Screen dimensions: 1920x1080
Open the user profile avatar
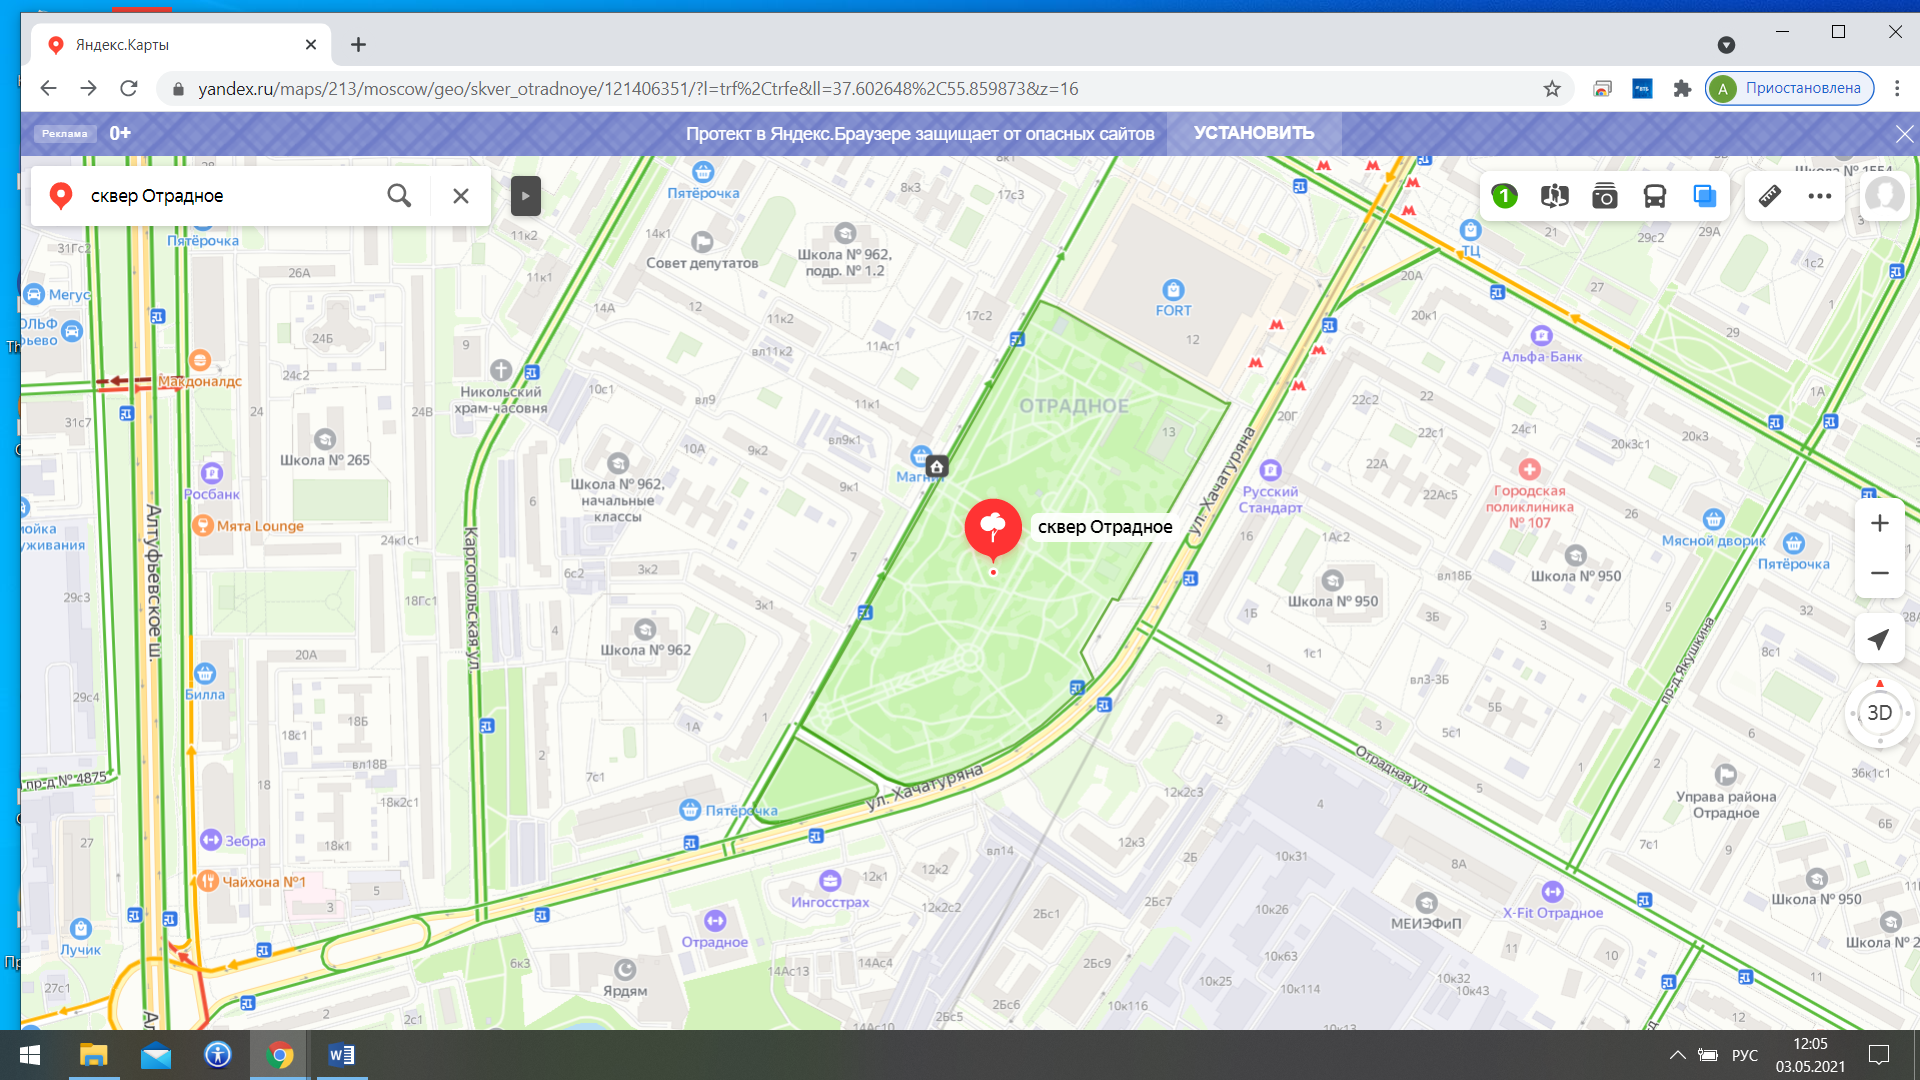pyautogui.click(x=1884, y=195)
